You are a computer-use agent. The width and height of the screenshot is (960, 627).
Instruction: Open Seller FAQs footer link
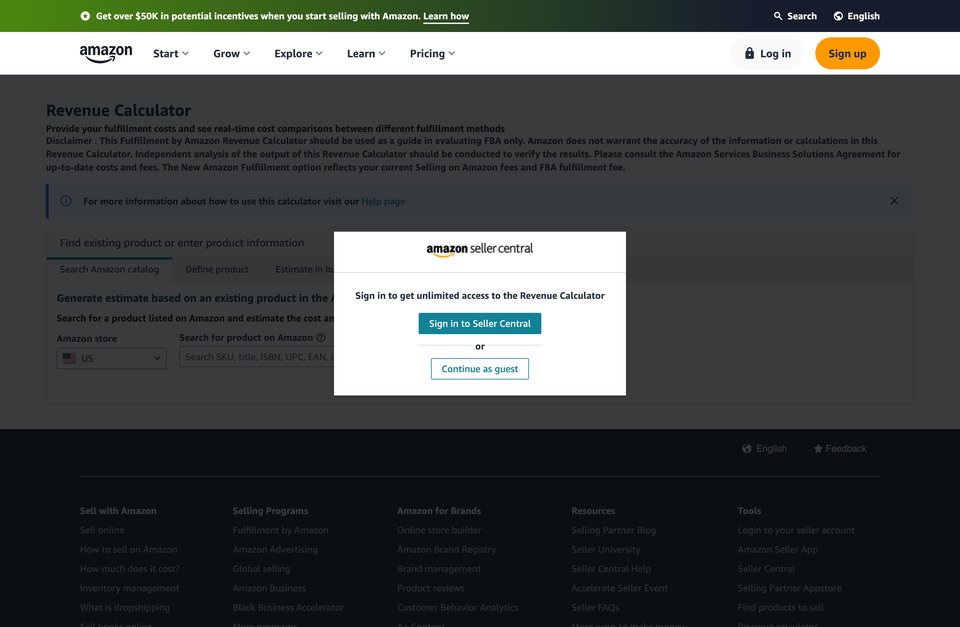(595, 607)
